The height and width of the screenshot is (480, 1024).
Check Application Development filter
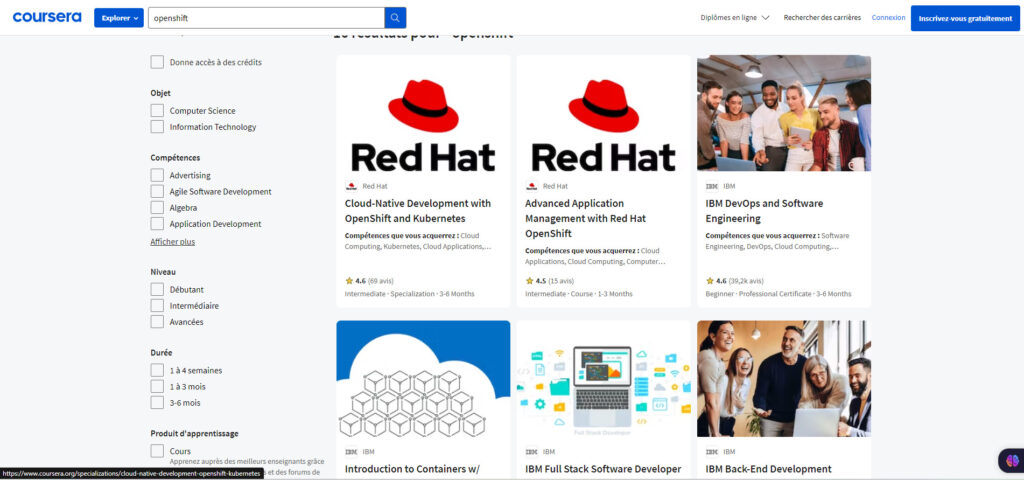pyautogui.click(x=157, y=223)
